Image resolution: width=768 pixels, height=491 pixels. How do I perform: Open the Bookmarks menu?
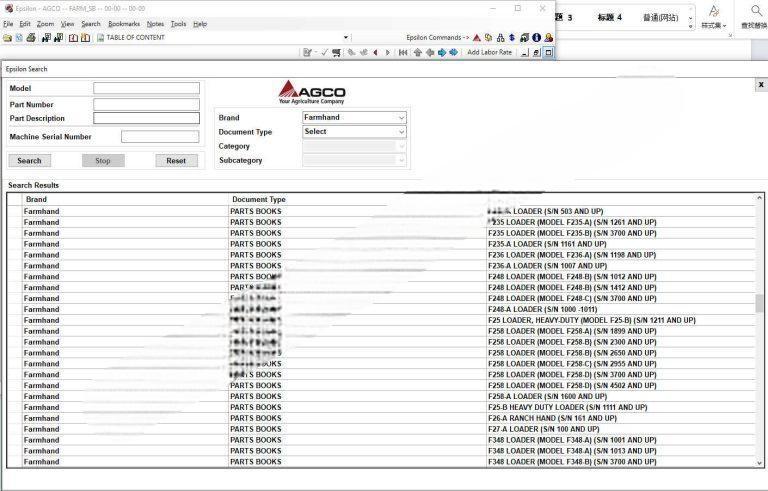click(x=124, y=24)
